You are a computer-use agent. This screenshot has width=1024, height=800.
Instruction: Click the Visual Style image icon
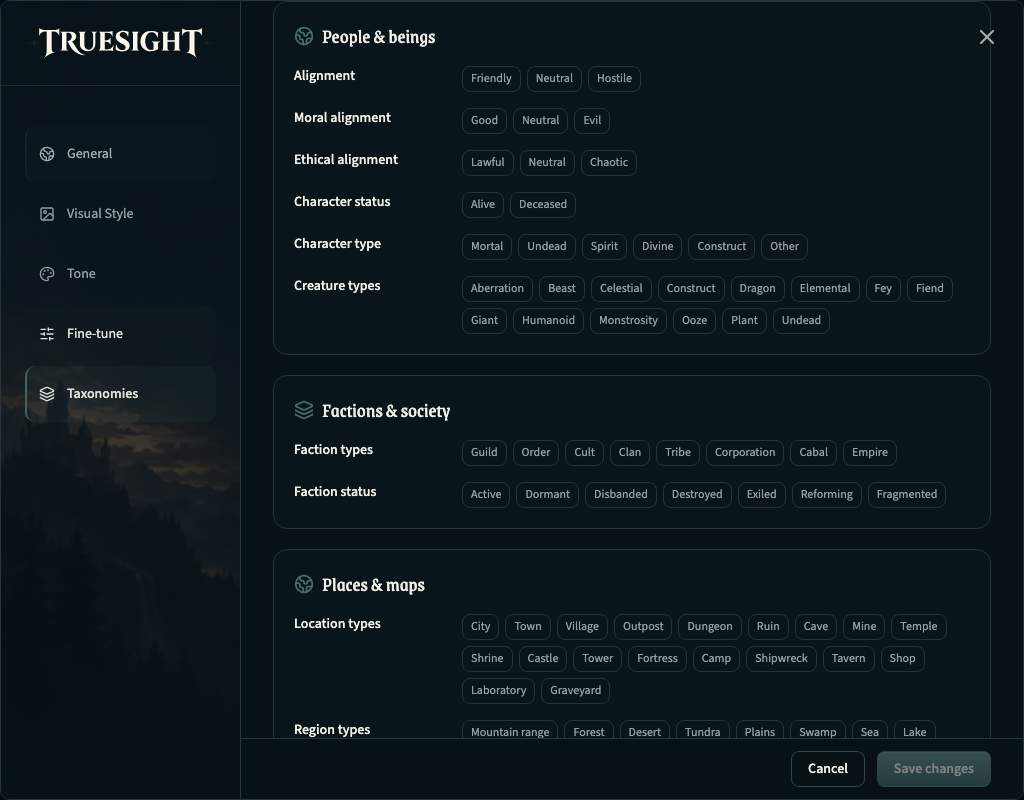coord(47,214)
